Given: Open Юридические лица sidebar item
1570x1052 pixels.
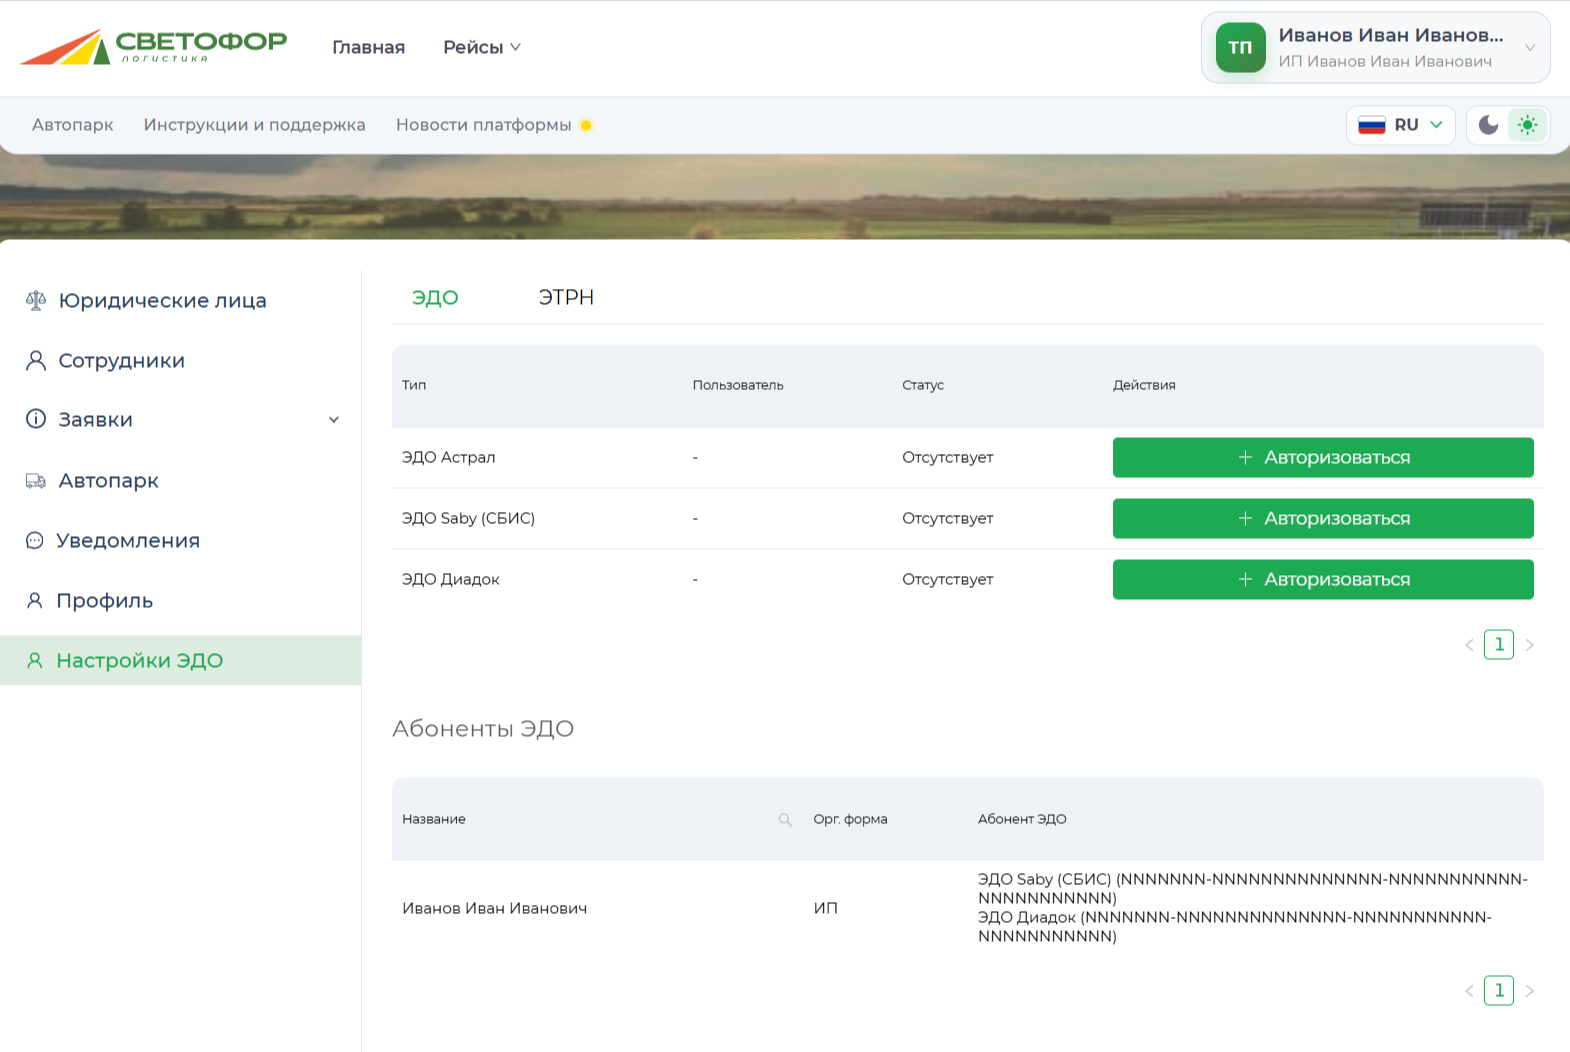Looking at the screenshot, I should click(180, 300).
